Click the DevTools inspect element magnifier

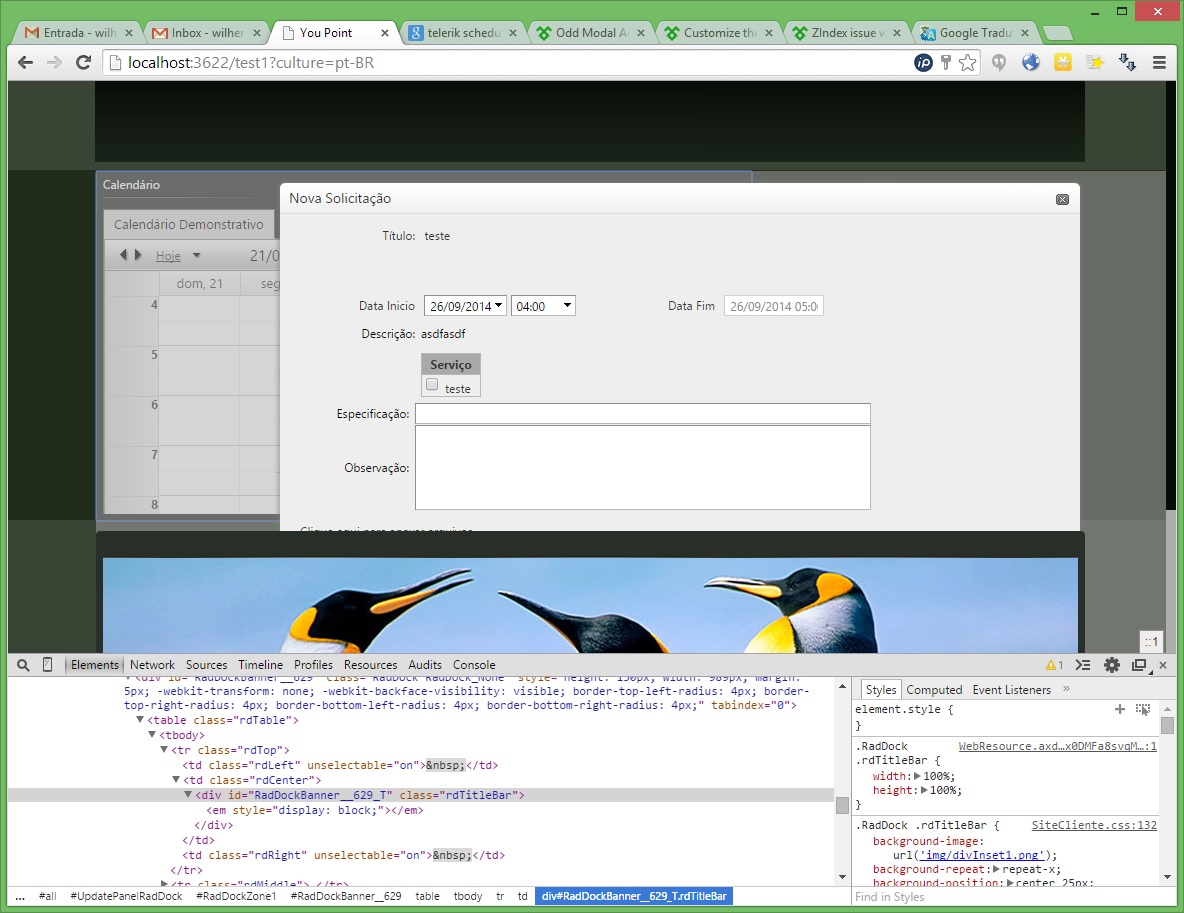(23, 665)
